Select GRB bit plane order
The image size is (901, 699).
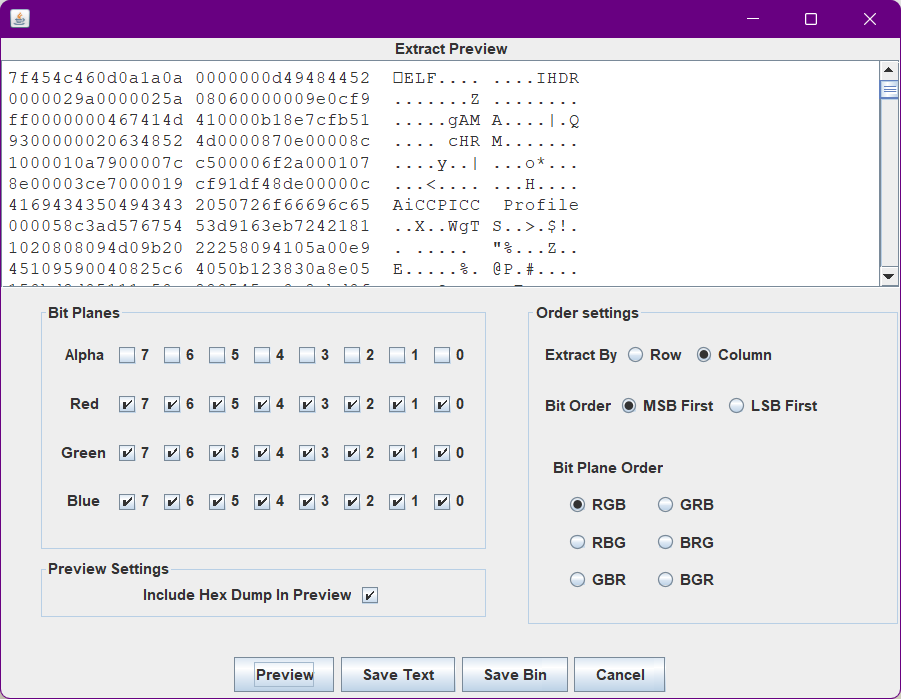coord(666,505)
